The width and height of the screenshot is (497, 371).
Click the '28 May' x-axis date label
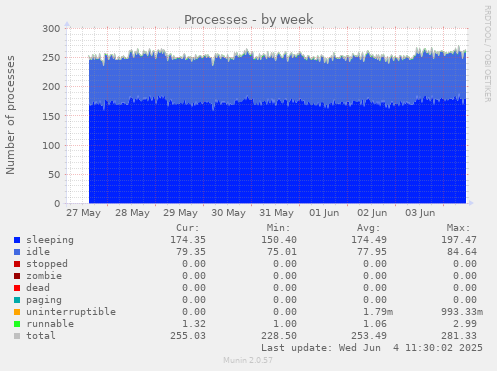coord(132,213)
